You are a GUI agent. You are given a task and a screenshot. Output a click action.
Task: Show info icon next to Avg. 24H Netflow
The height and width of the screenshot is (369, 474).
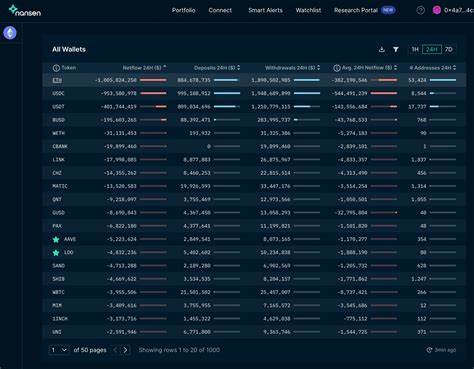coord(337,68)
